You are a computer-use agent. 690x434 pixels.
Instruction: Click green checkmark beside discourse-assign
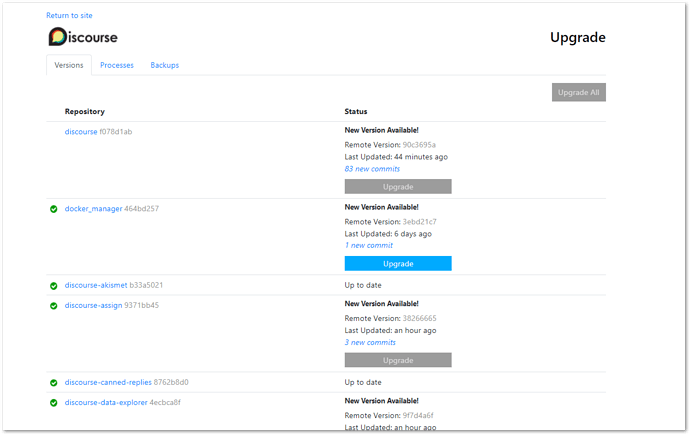(x=54, y=306)
